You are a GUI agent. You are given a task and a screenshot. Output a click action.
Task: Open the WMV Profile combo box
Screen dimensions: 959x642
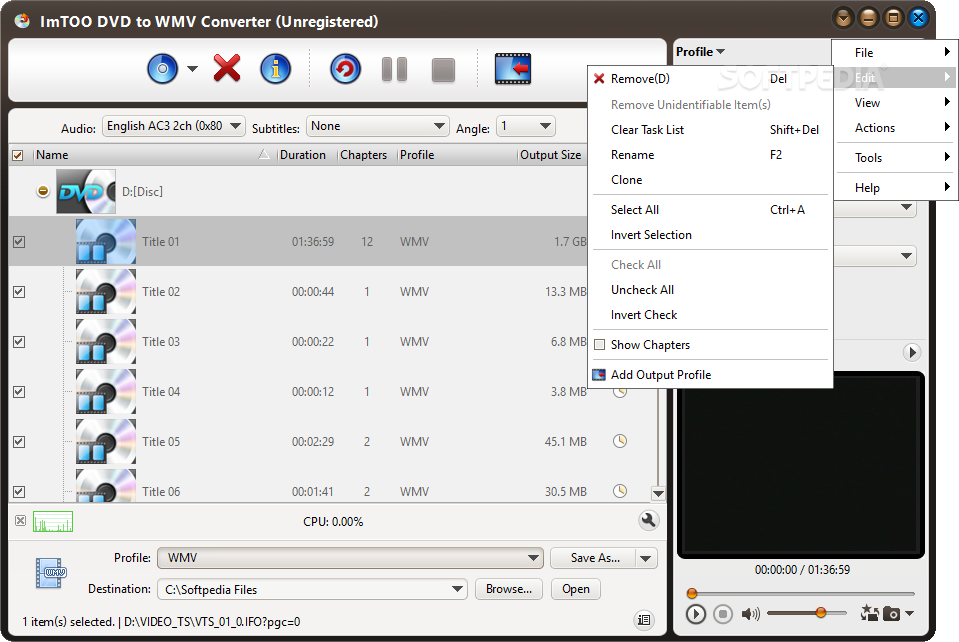350,558
